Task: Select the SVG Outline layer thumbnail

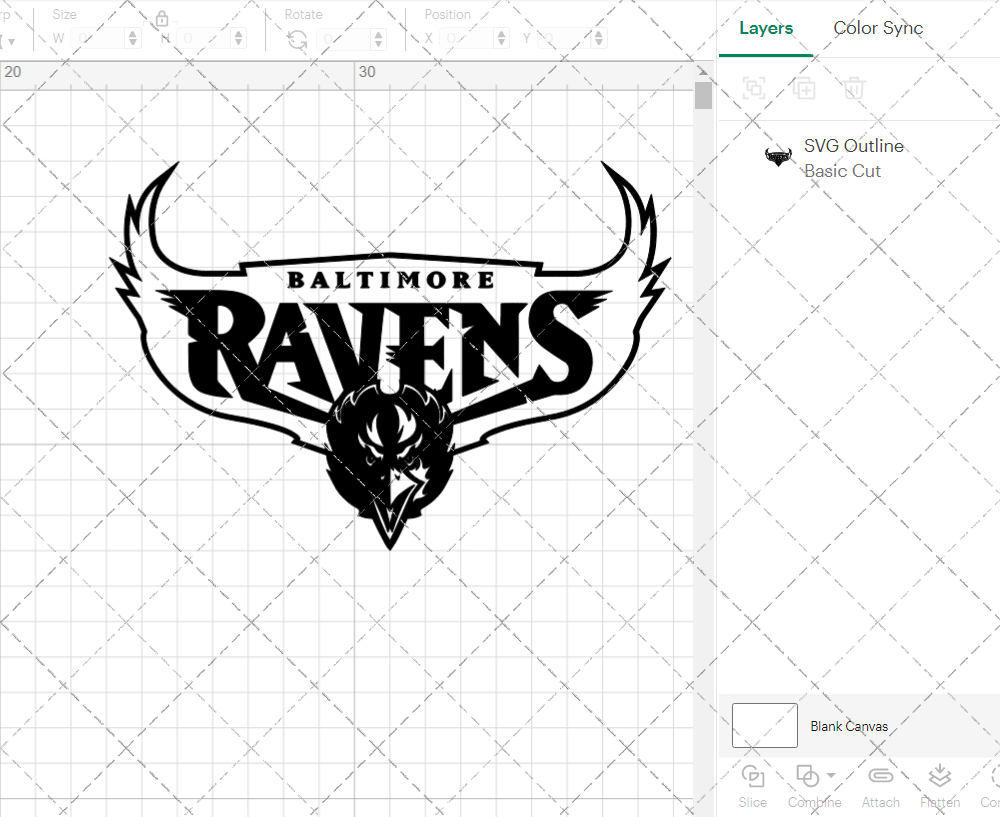Action: click(x=778, y=156)
